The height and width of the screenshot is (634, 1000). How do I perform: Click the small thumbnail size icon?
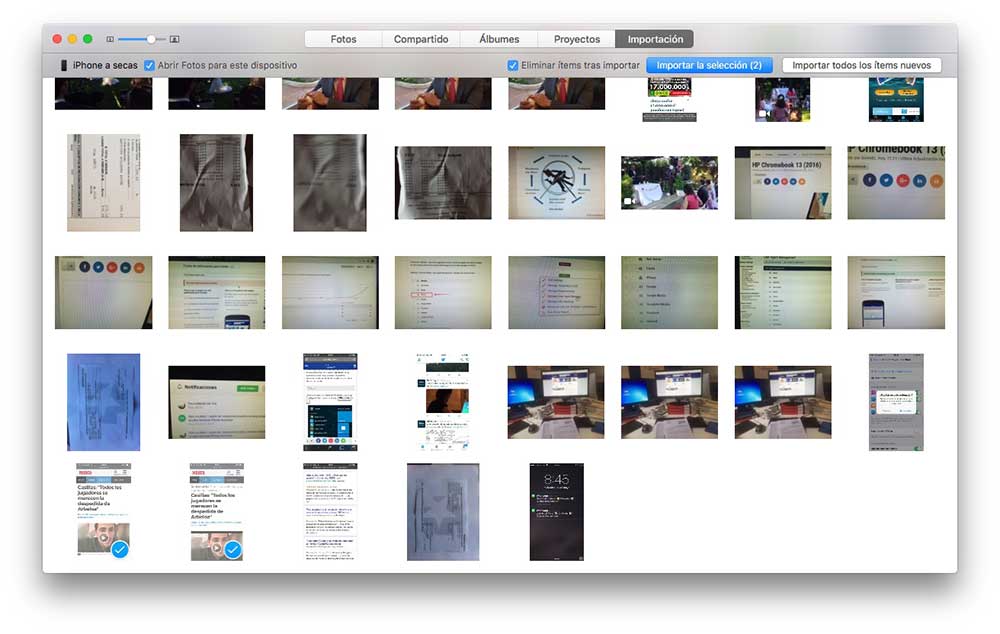coord(110,39)
